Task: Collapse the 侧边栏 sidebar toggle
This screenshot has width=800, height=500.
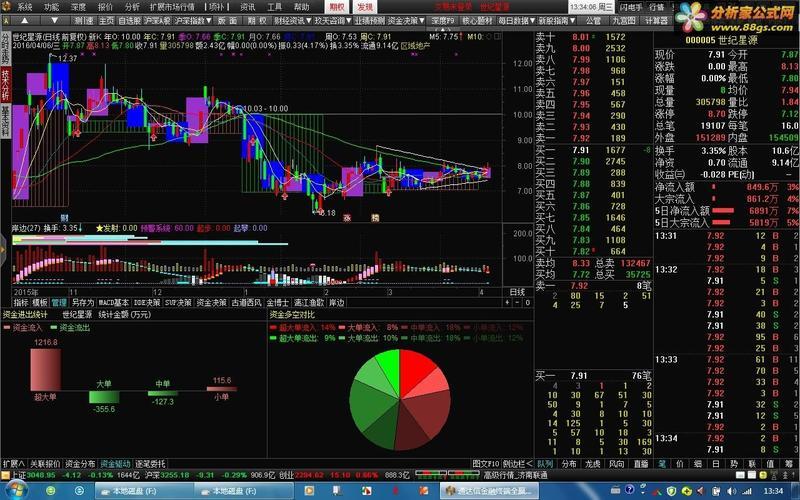Action: click(517, 464)
